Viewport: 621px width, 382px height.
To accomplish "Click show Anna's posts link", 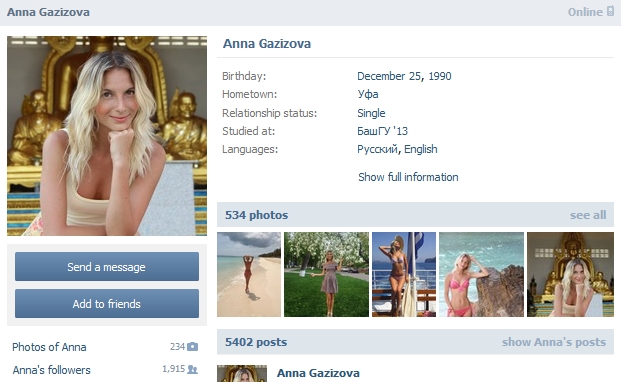I will [554, 342].
